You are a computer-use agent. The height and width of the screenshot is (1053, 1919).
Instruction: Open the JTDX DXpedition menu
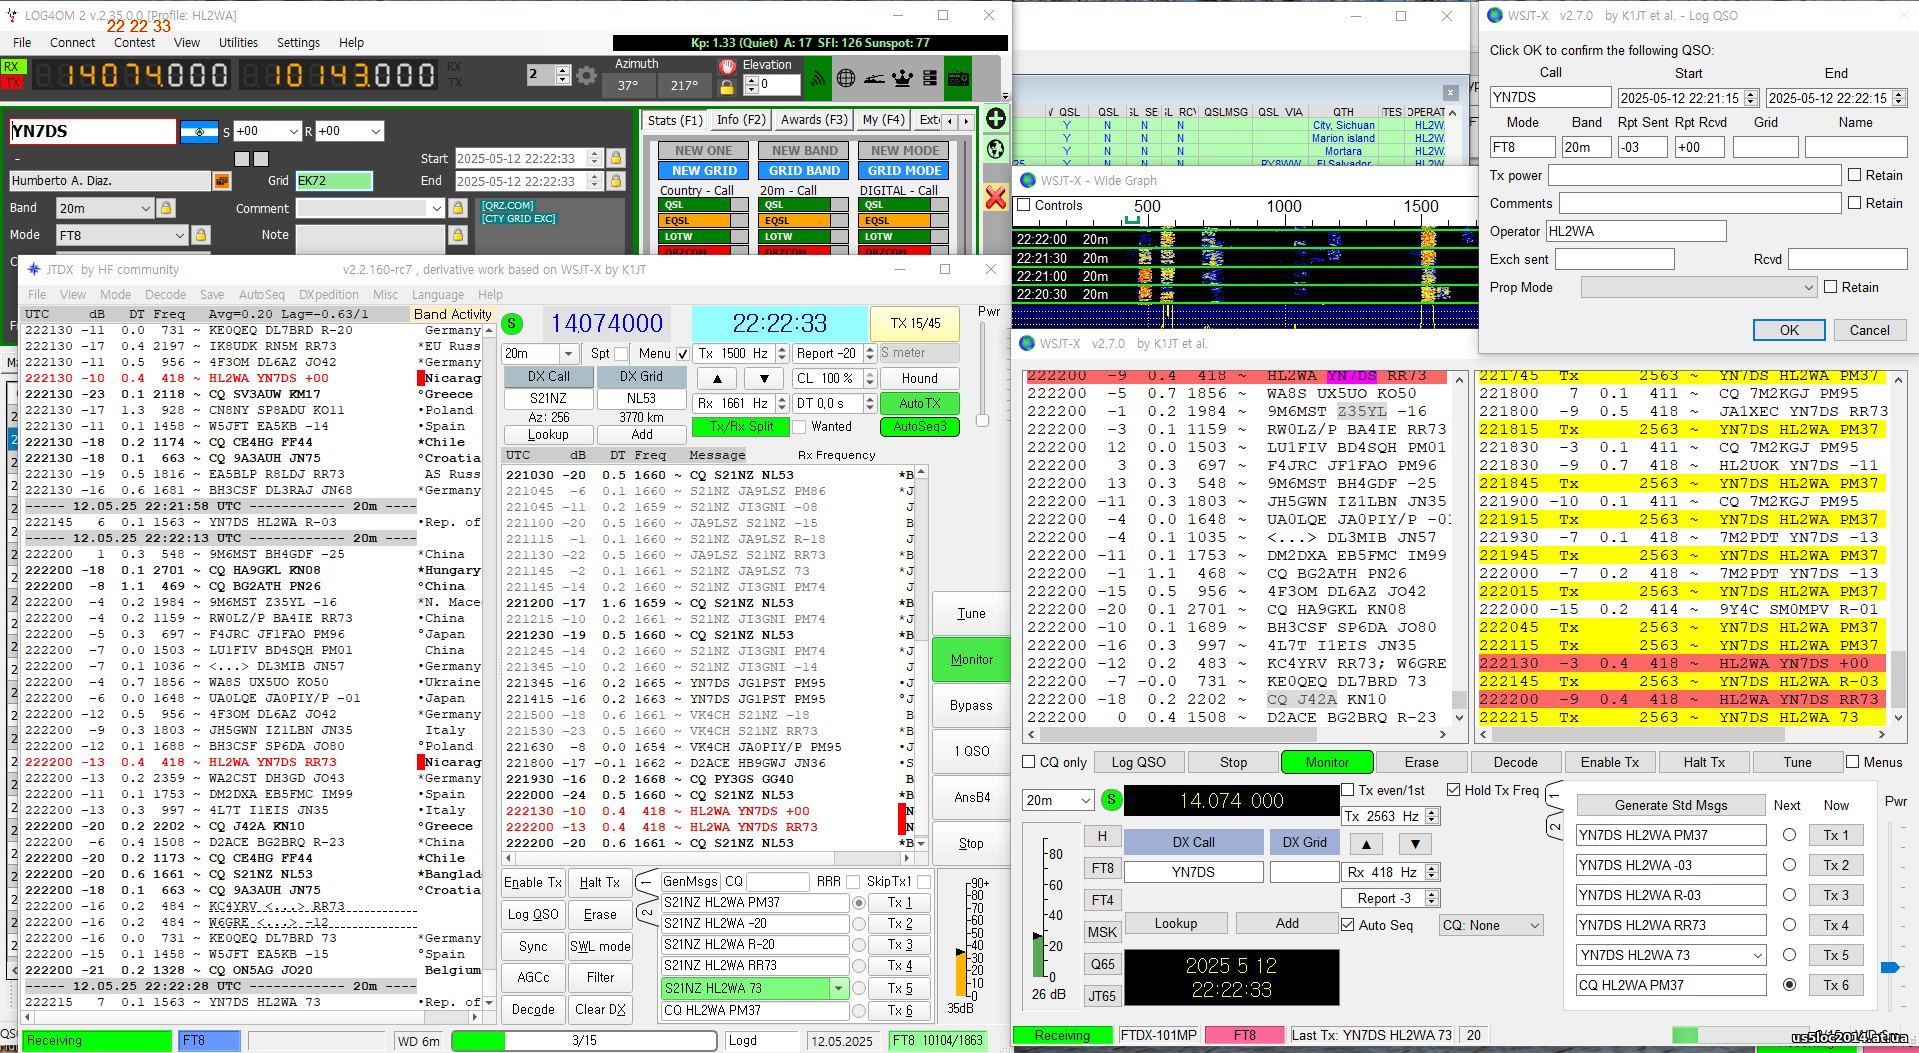[x=329, y=294]
